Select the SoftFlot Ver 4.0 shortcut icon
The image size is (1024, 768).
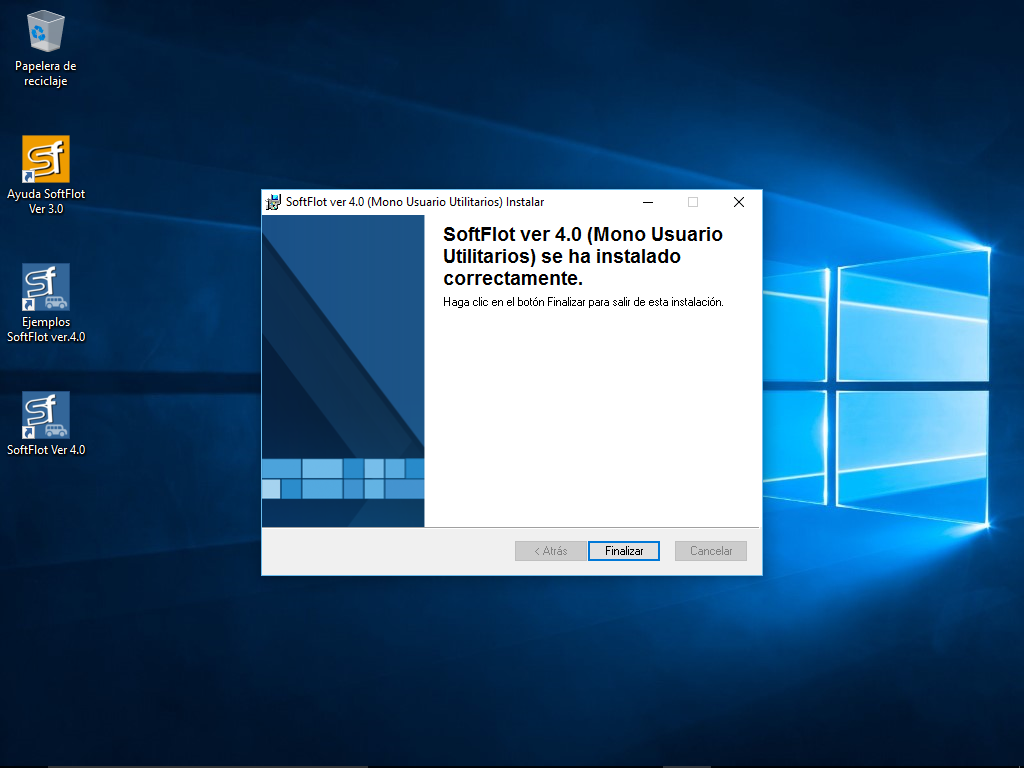46,415
